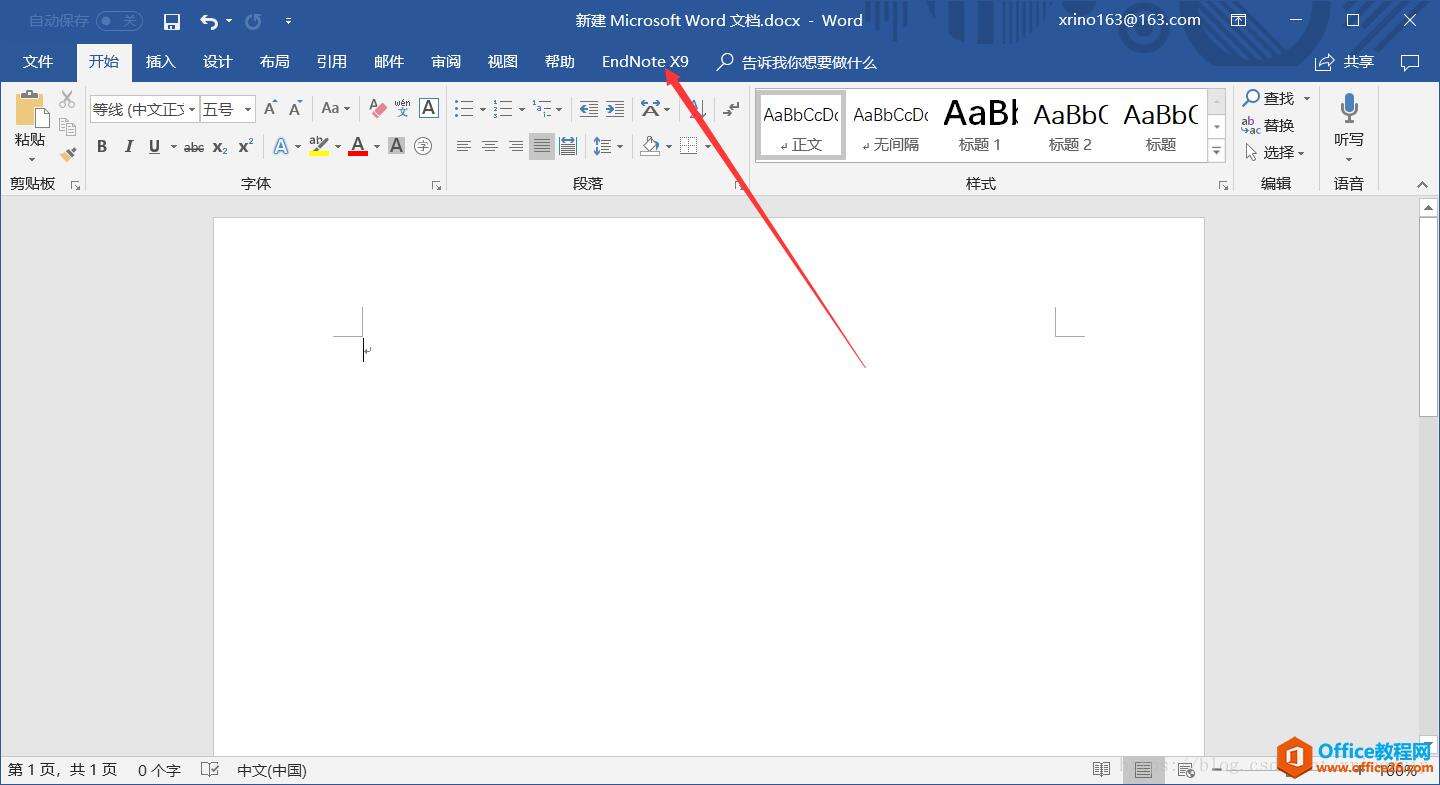The image size is (1440, 785).
Task: Toggle Bold formatting
Action: (x=102, y=147)
